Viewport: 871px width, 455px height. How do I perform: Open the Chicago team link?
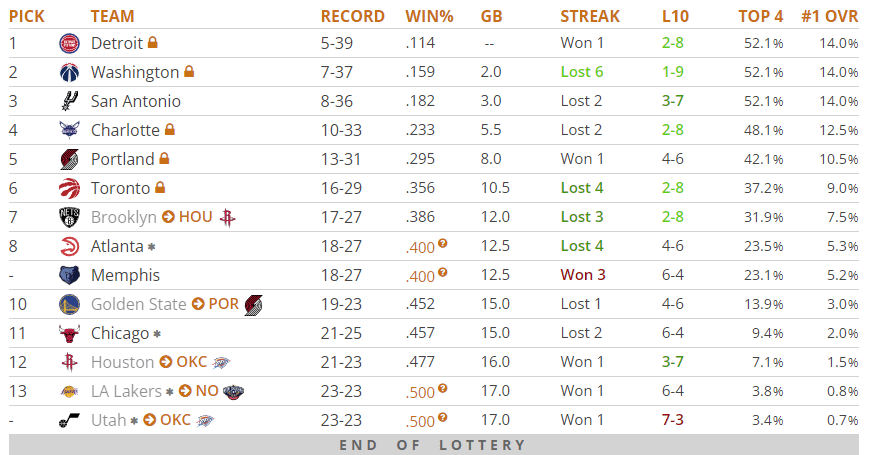click(x=120, y=333)
